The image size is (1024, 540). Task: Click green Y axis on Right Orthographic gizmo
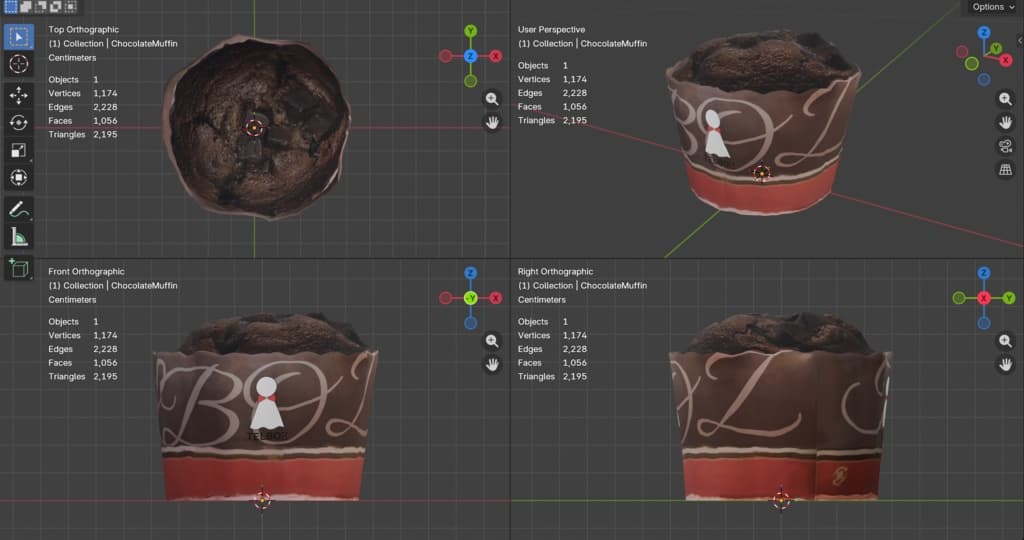click(959, 298)
